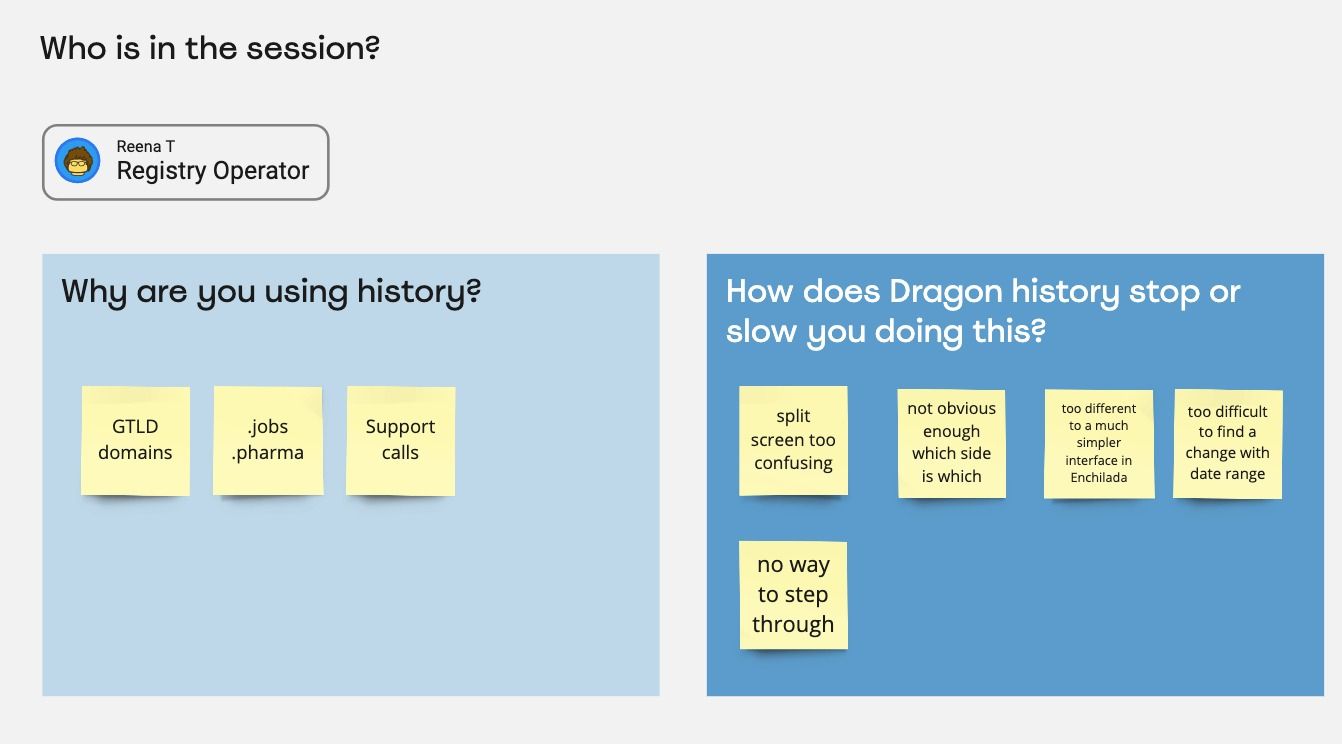Click the 'Why are you using history?' title
This screenshot has height=744, width=1342.
(x=271, y=292)
